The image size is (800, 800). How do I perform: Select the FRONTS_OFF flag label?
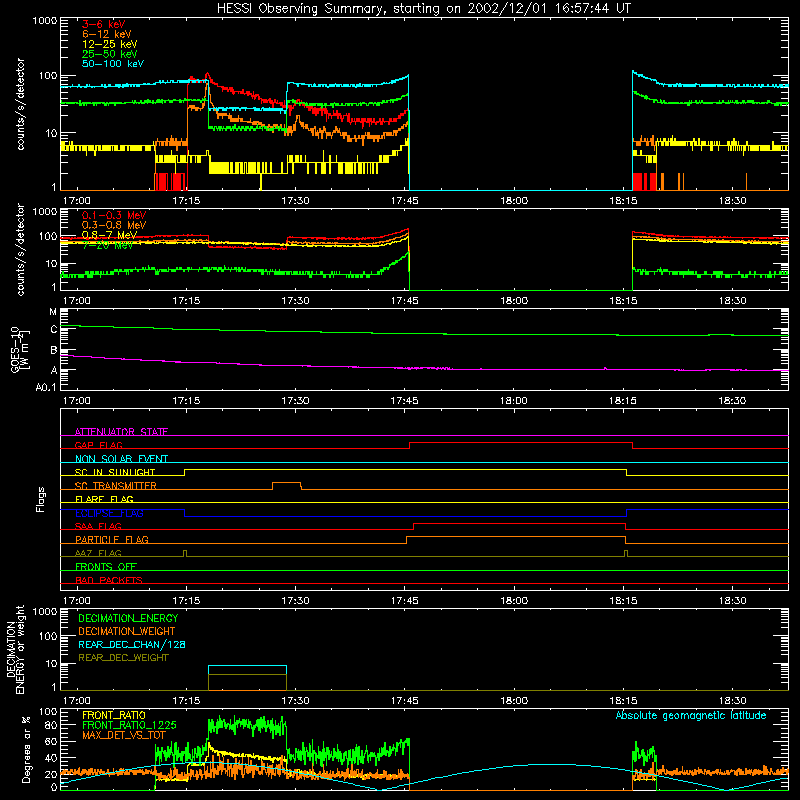pyautogui.click(x=106, y=566)
